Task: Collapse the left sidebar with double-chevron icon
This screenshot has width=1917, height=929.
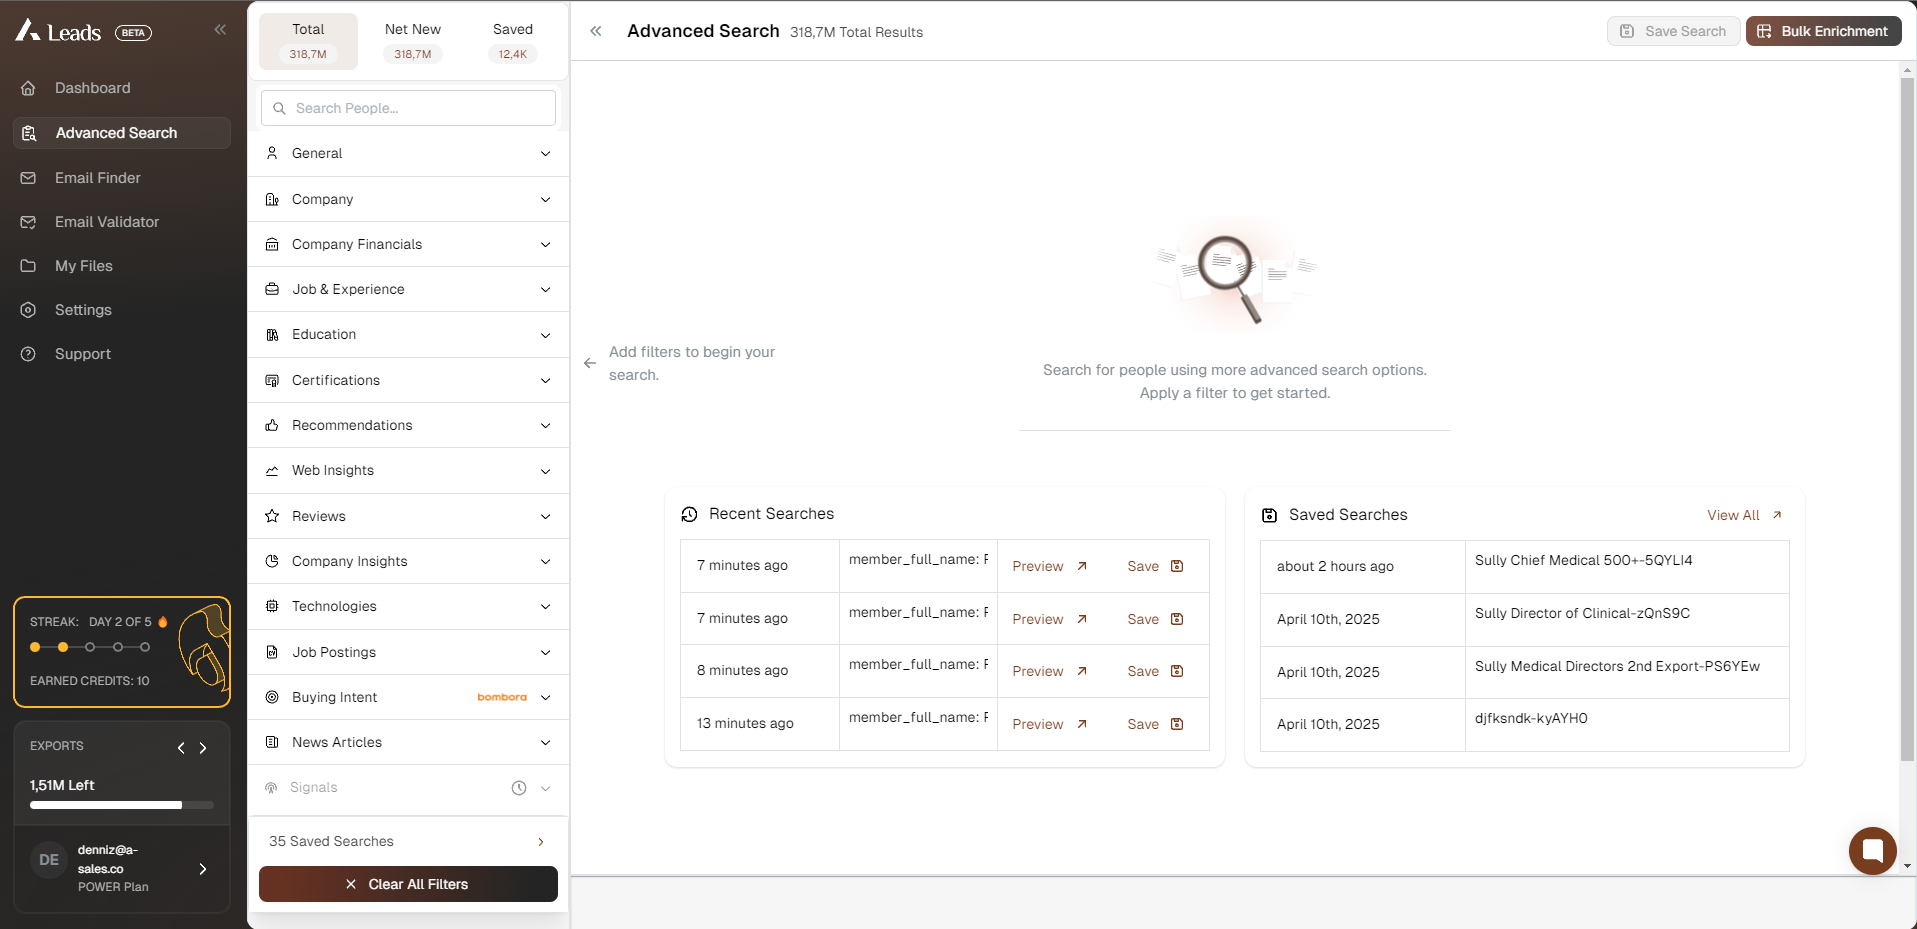Action: [x=220, y=30]
